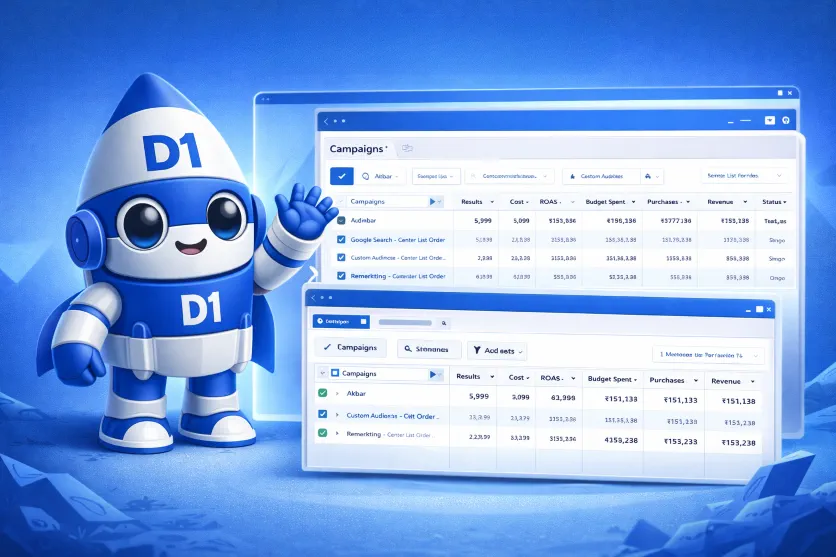
Task: Click the 4159,238 Budget Spent value in the Remarketing row
Action: pos(621,440)
